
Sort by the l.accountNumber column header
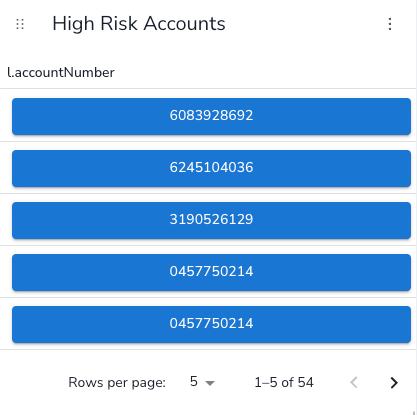coord(61,72)
